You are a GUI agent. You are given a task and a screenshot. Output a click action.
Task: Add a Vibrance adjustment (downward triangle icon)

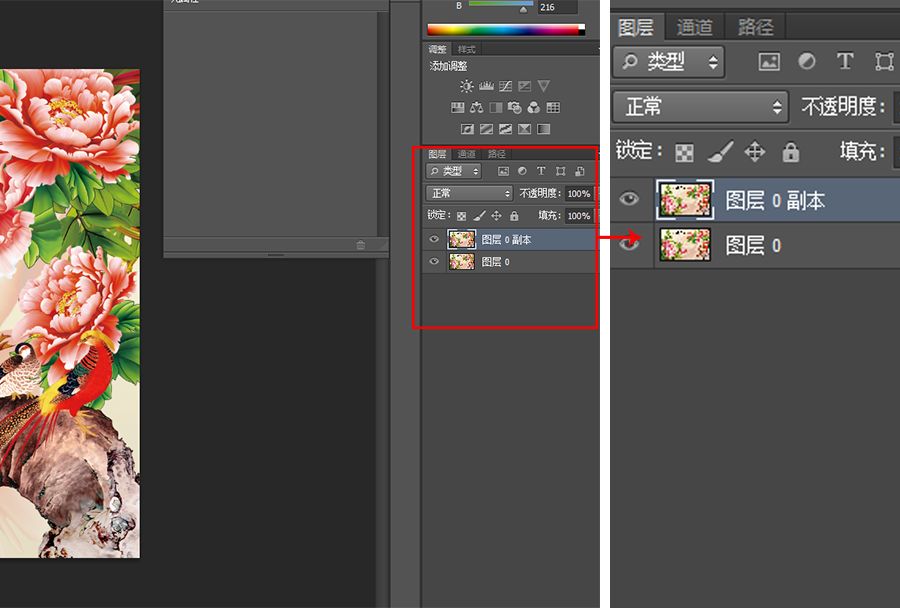pos(544,86)
